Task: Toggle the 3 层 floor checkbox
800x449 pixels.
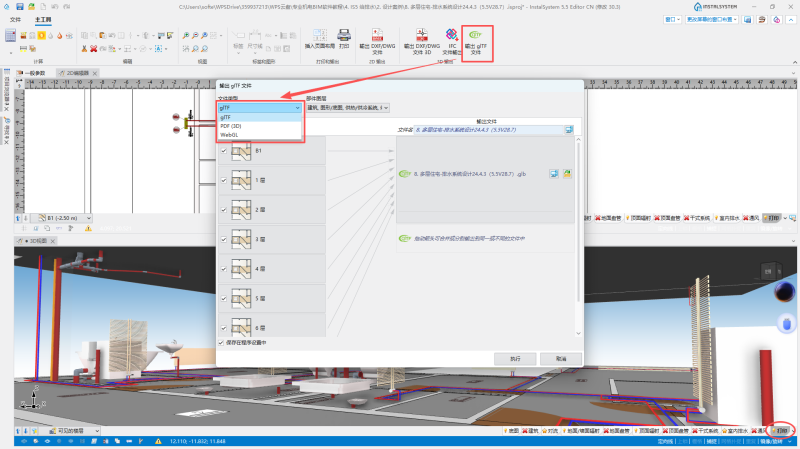Action: pyautogui.click(x=223, y=239)
